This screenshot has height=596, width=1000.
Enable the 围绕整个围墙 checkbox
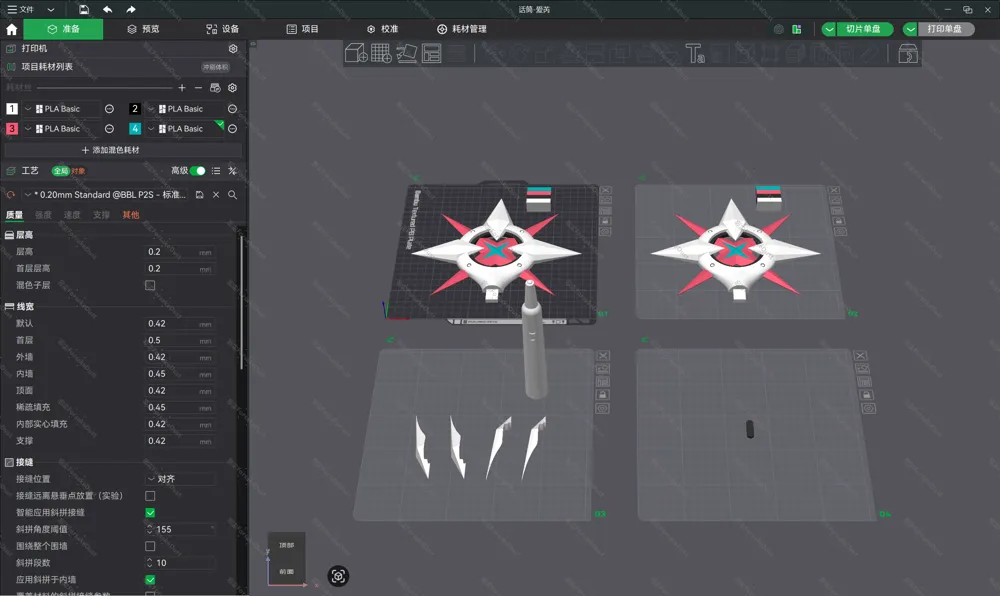pos(150,546)
